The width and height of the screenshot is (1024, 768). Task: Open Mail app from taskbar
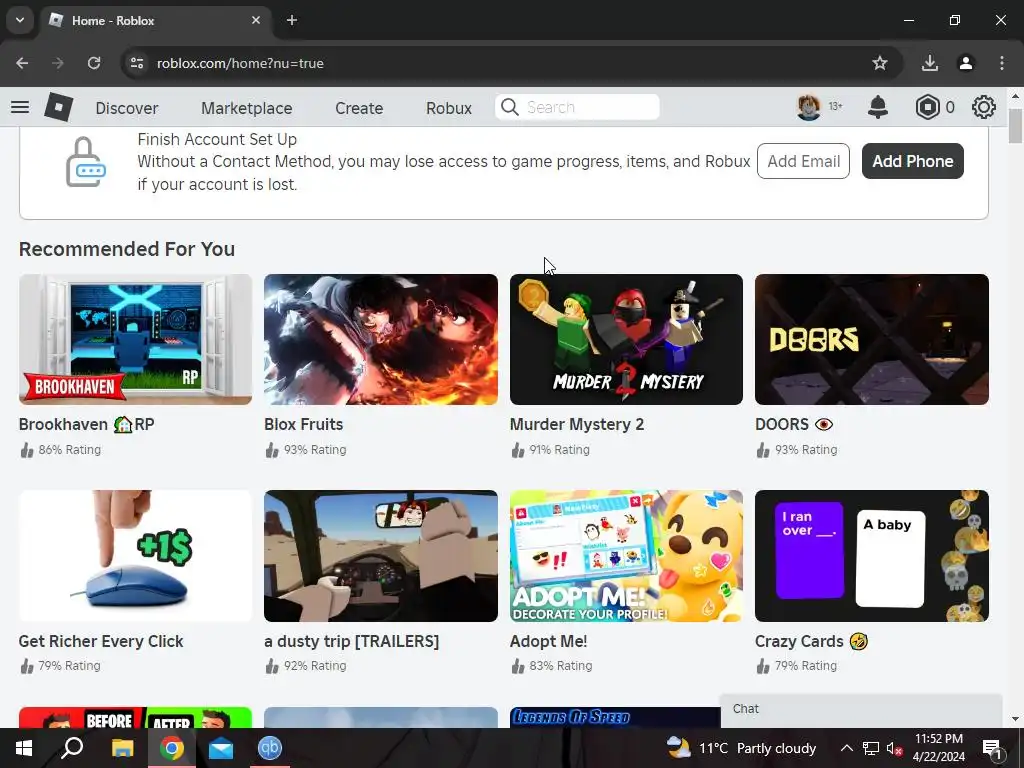point(221,748)
